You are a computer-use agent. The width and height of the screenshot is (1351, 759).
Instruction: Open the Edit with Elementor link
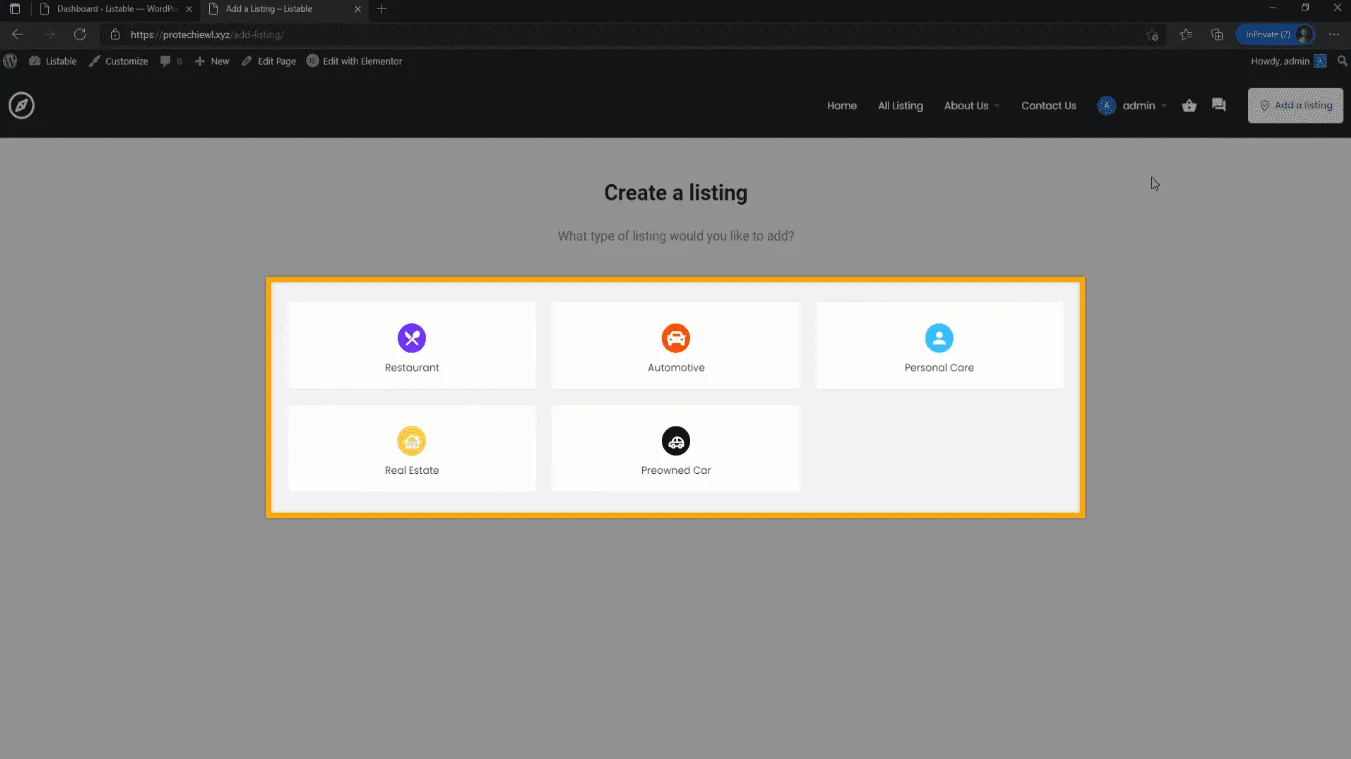355,61
